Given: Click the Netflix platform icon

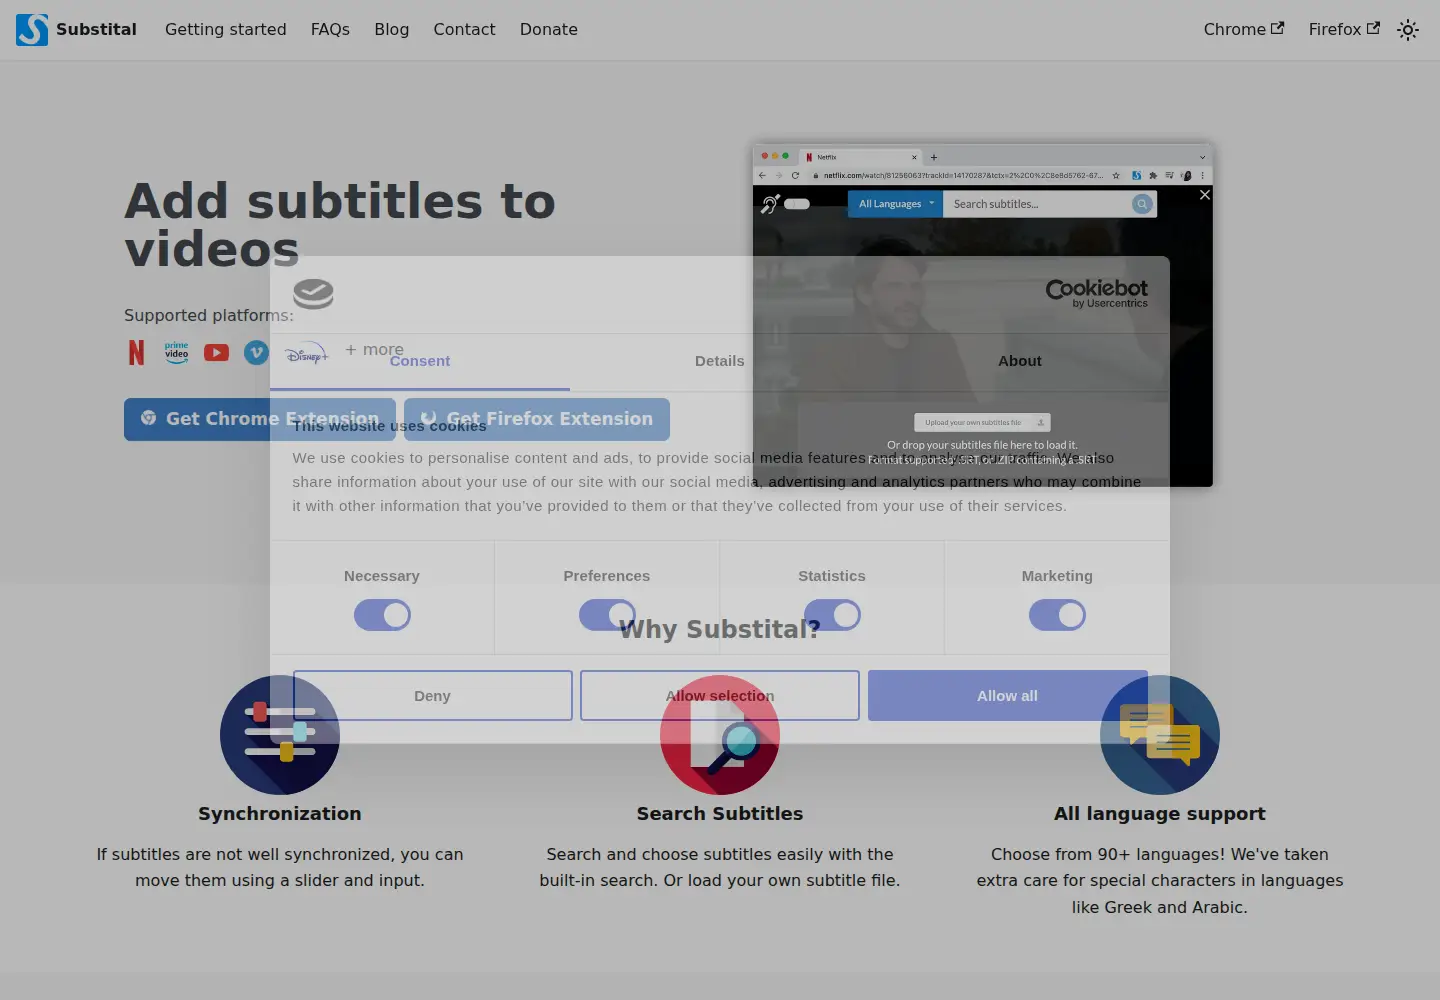Looking at the screenshot, I should 137,352.
